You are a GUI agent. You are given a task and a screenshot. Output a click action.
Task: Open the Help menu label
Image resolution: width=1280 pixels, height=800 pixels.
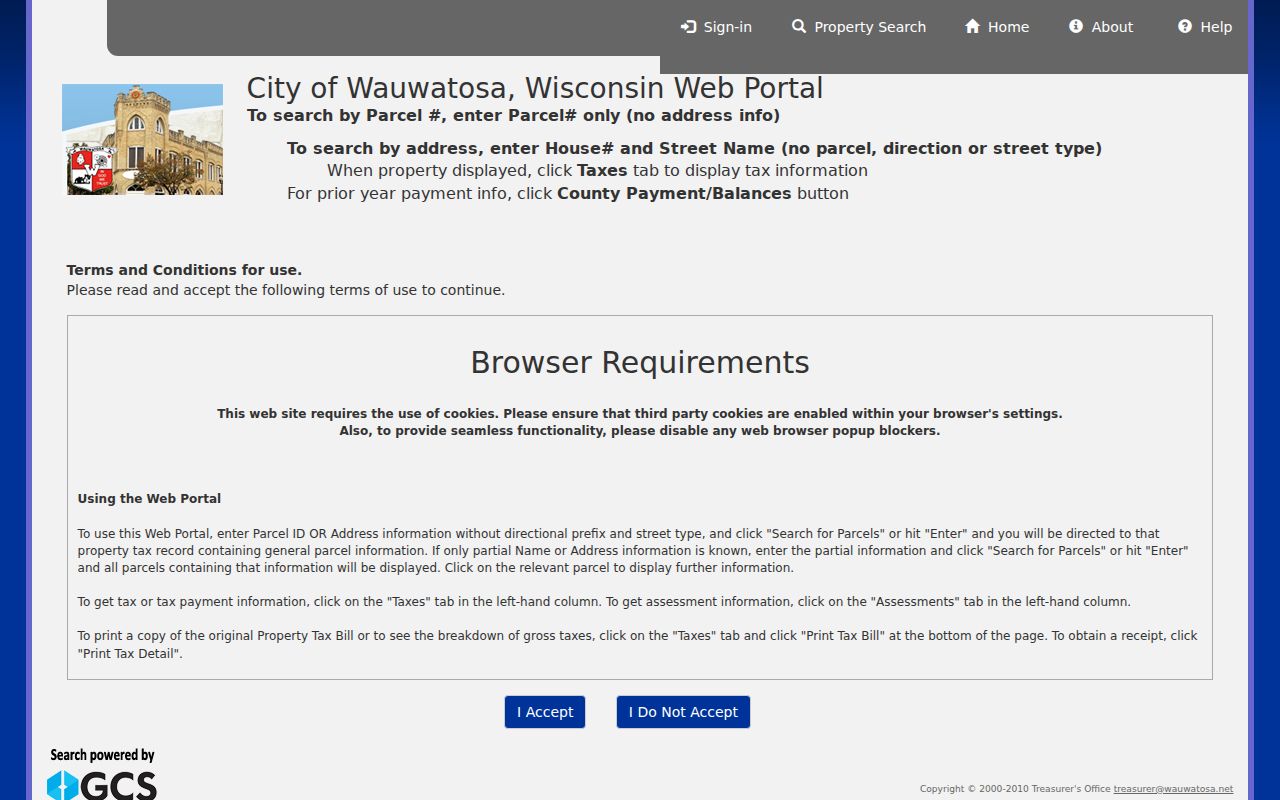pyautogui.click(x=1216, y=27)
